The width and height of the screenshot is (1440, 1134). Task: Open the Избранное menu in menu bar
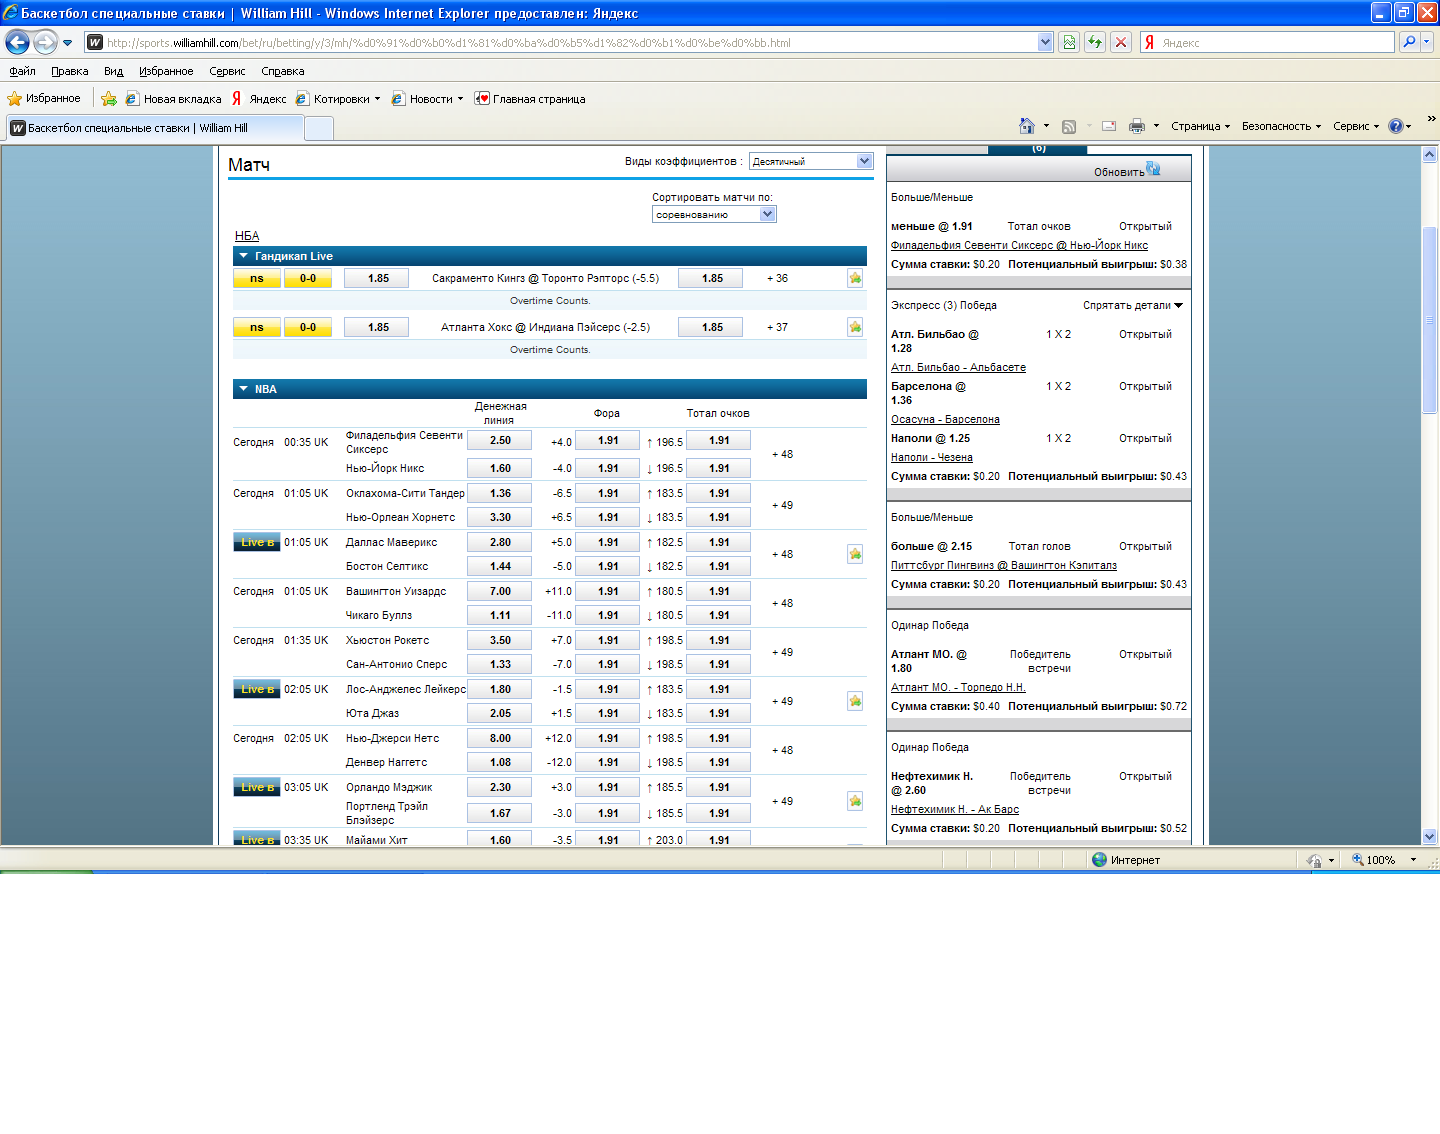tap(166, 71)
